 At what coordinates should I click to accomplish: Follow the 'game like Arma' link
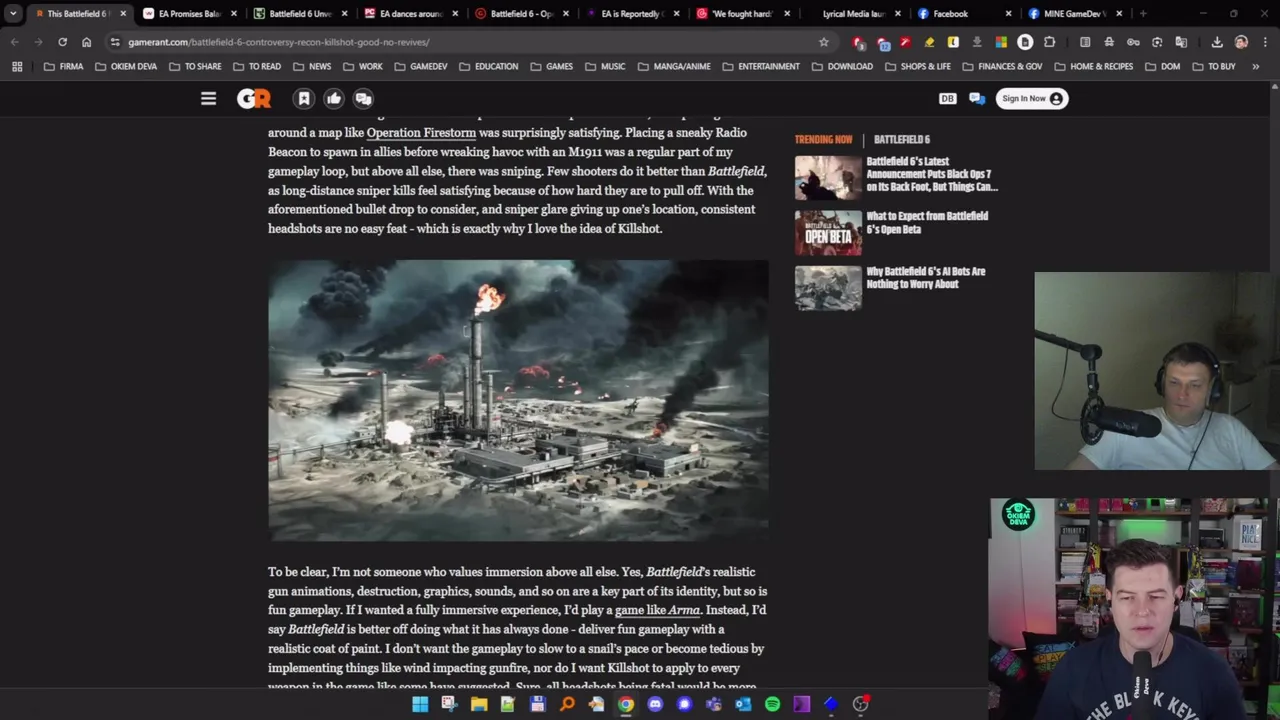(x=657, y=610)
